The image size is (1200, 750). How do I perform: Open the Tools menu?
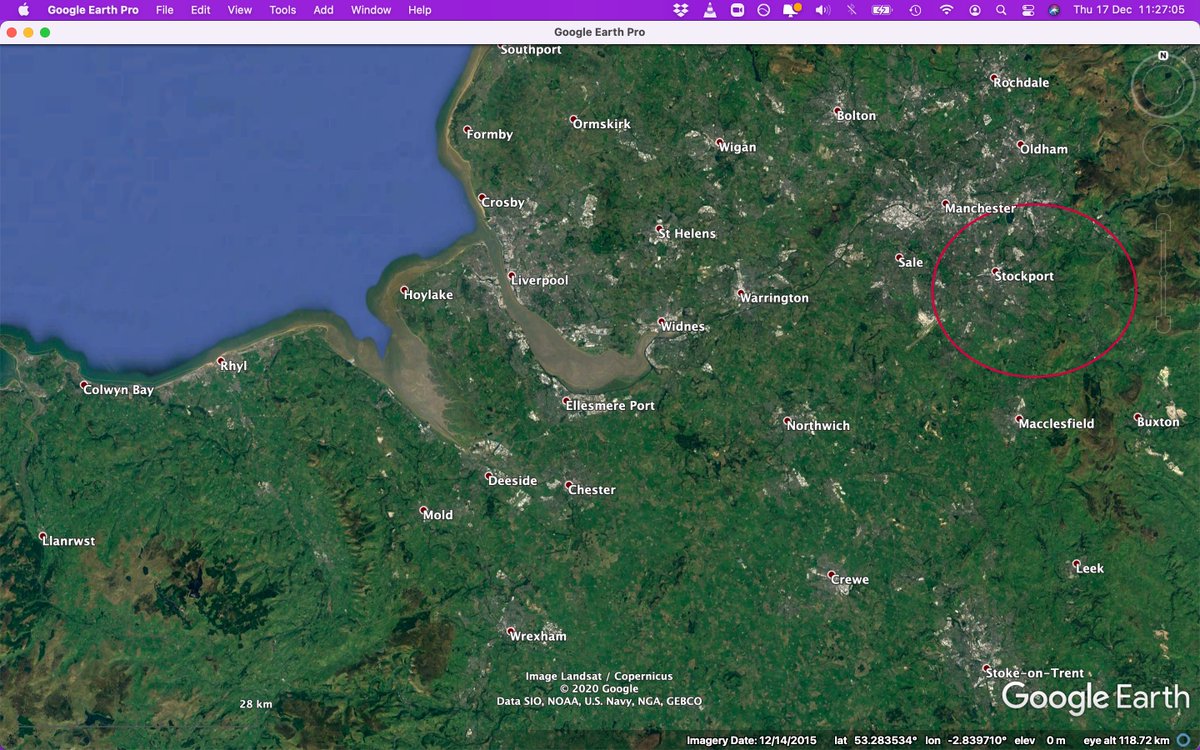pos(282,10)
